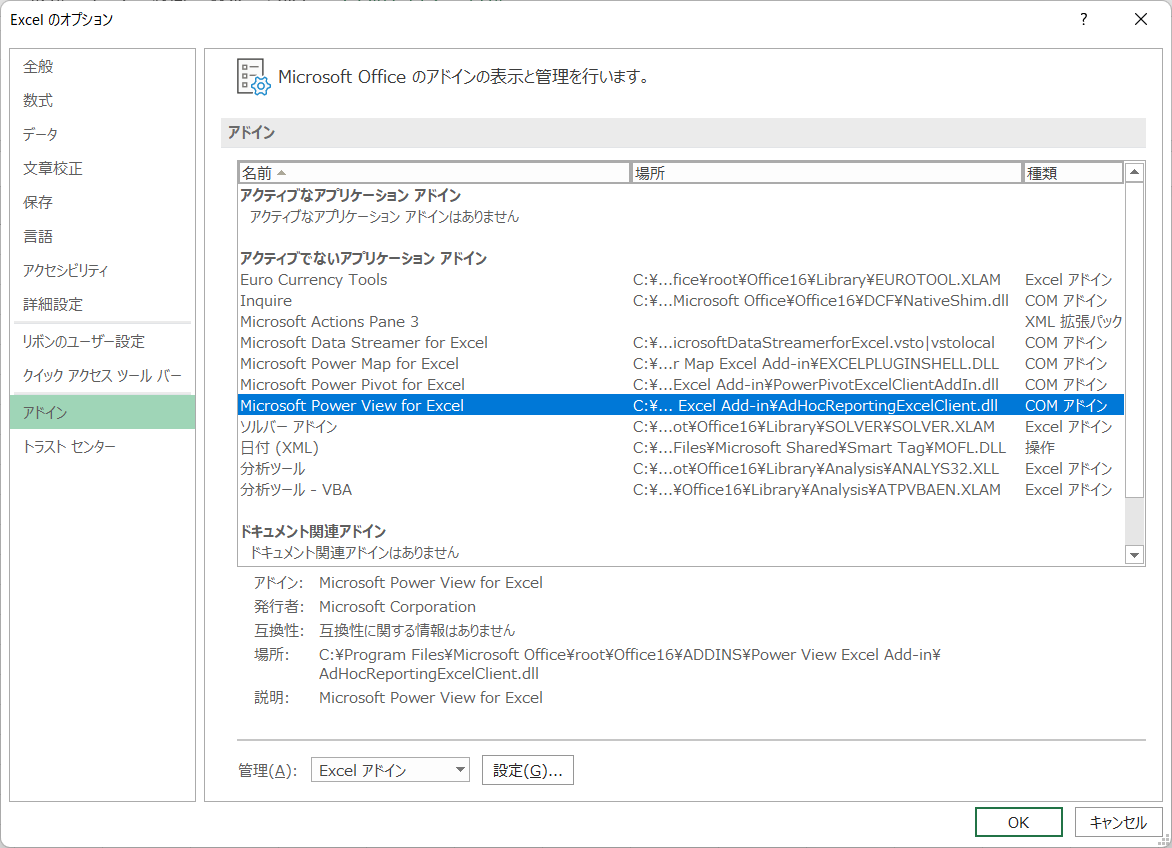Select the 分析ツール - VBA row
This screenshot has width=1172, height=848.
(680, 489)
